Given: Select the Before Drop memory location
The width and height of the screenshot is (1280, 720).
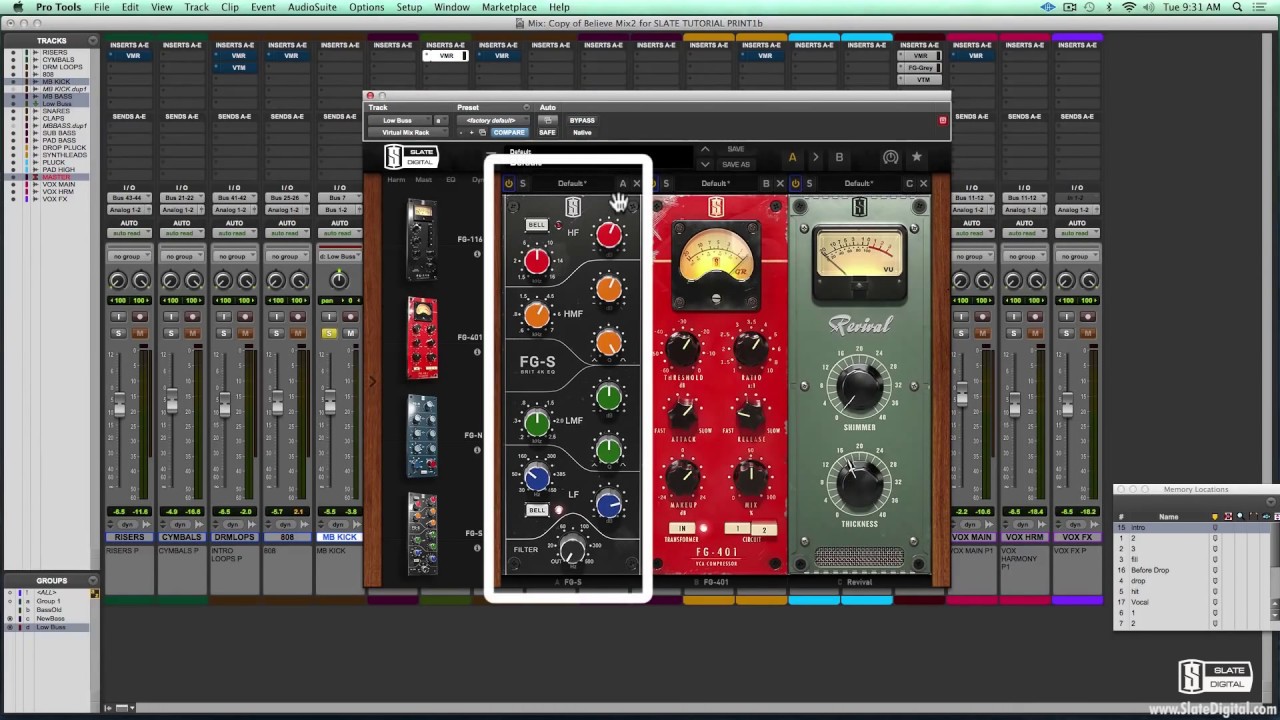Looking at the screenshot, I should (x=1150, y=570).
